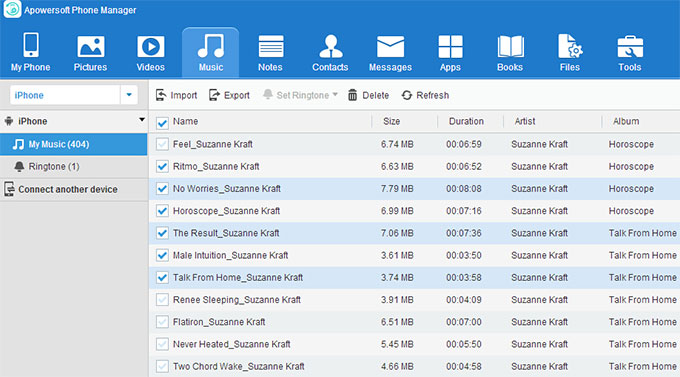Image resolution: width=680 pixels, height=377 pixels.
Task: Open the iPhone device combo box arrow
Action: tap(129, 95)
